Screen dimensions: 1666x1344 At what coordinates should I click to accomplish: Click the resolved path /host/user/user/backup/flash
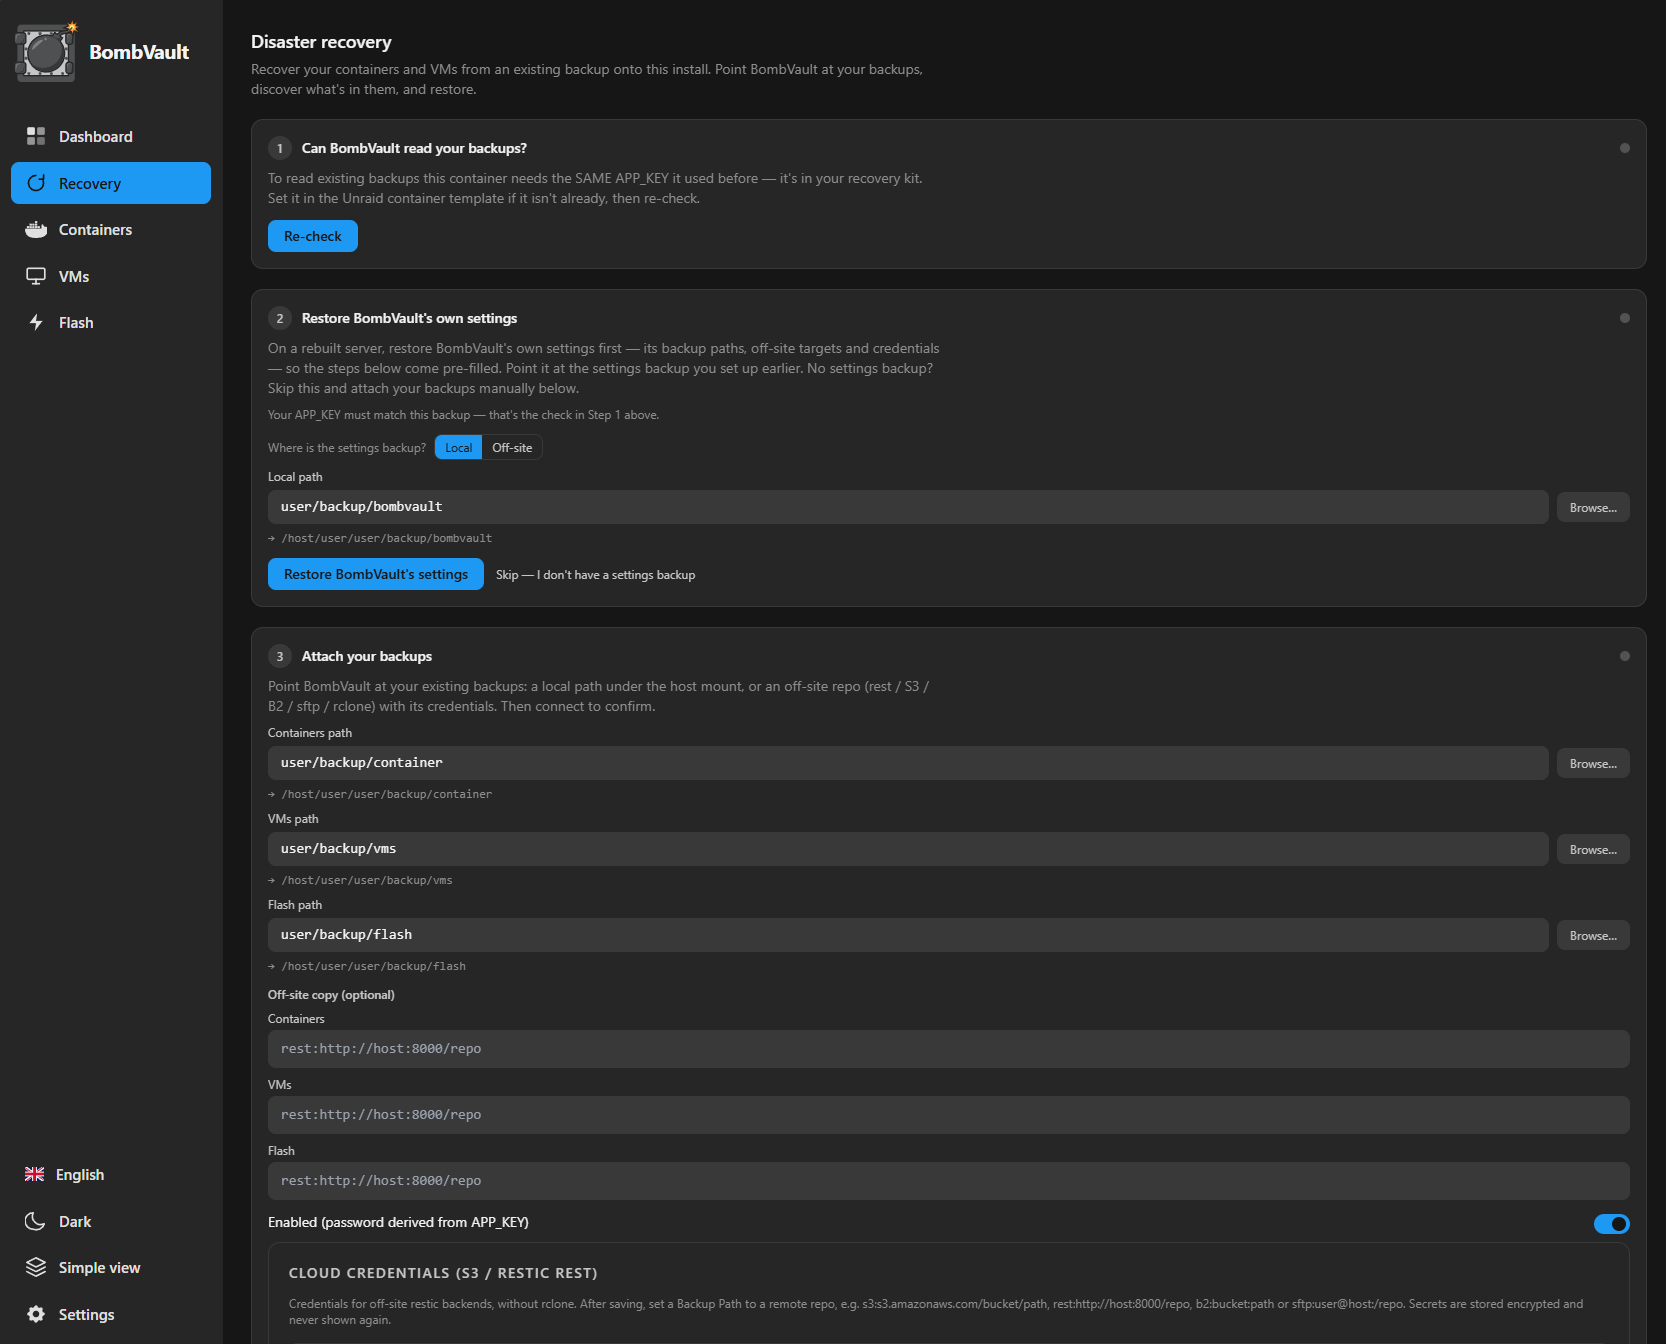373,966
